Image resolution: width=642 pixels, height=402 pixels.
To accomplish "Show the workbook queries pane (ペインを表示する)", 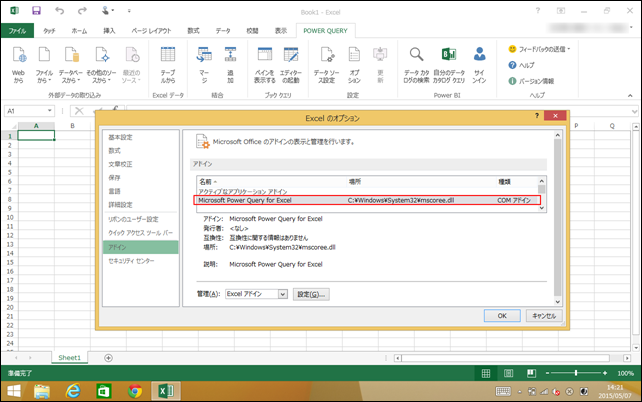I will pos(264,65).
